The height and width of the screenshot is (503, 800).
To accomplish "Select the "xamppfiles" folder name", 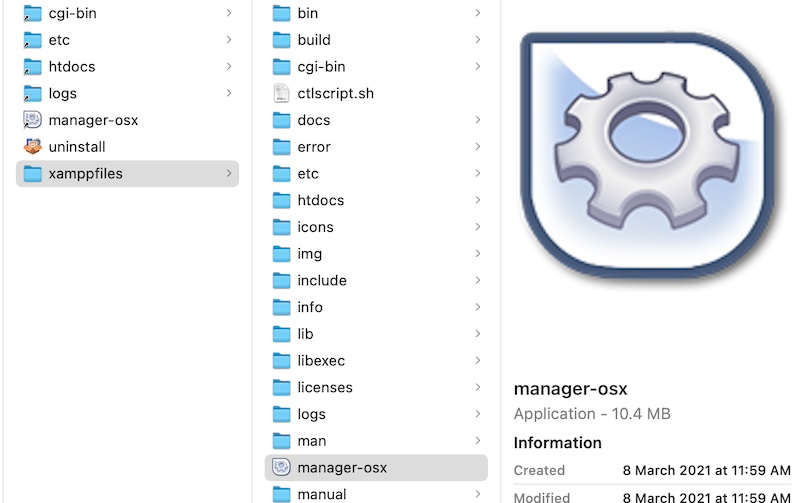I will (x=86, y=174).
